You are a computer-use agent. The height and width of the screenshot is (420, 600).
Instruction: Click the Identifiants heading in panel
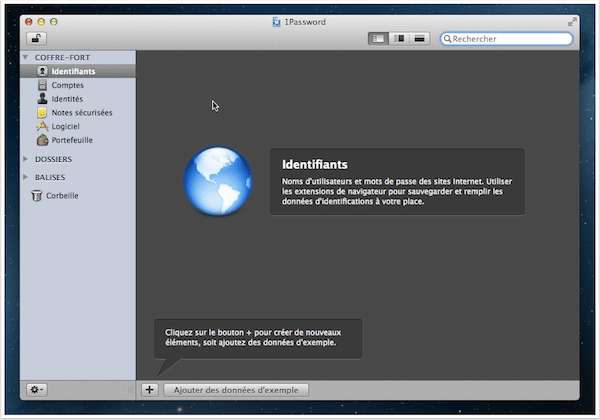tap(315, 164)
